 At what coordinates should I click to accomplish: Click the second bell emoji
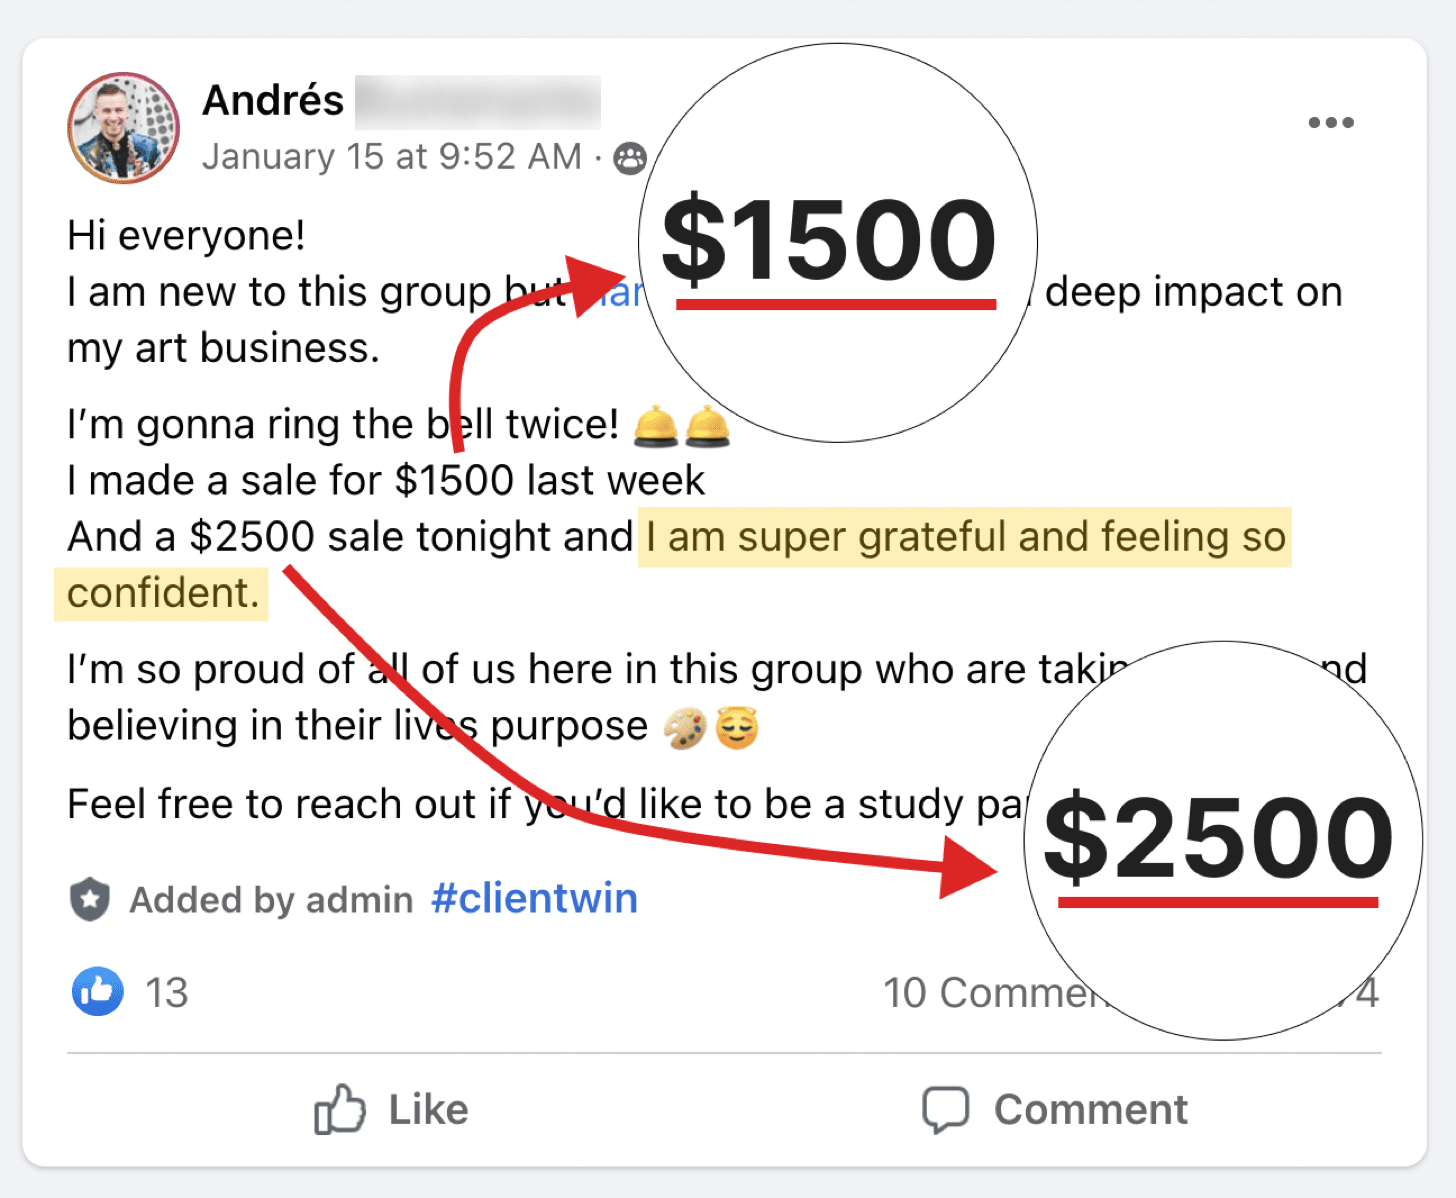point(707,426)
